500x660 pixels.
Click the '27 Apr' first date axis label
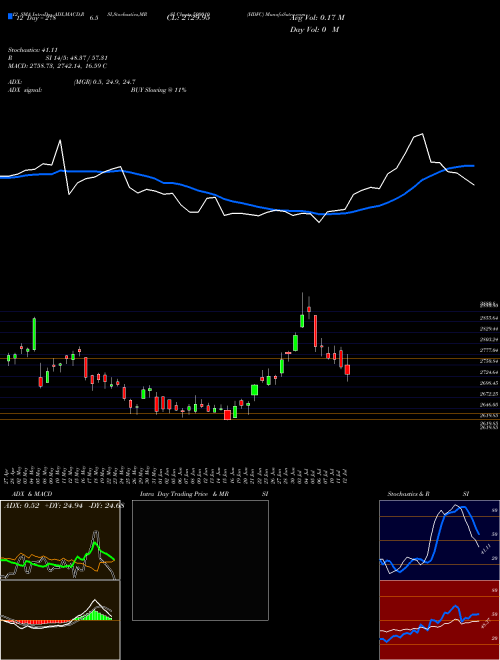point(8,475)
